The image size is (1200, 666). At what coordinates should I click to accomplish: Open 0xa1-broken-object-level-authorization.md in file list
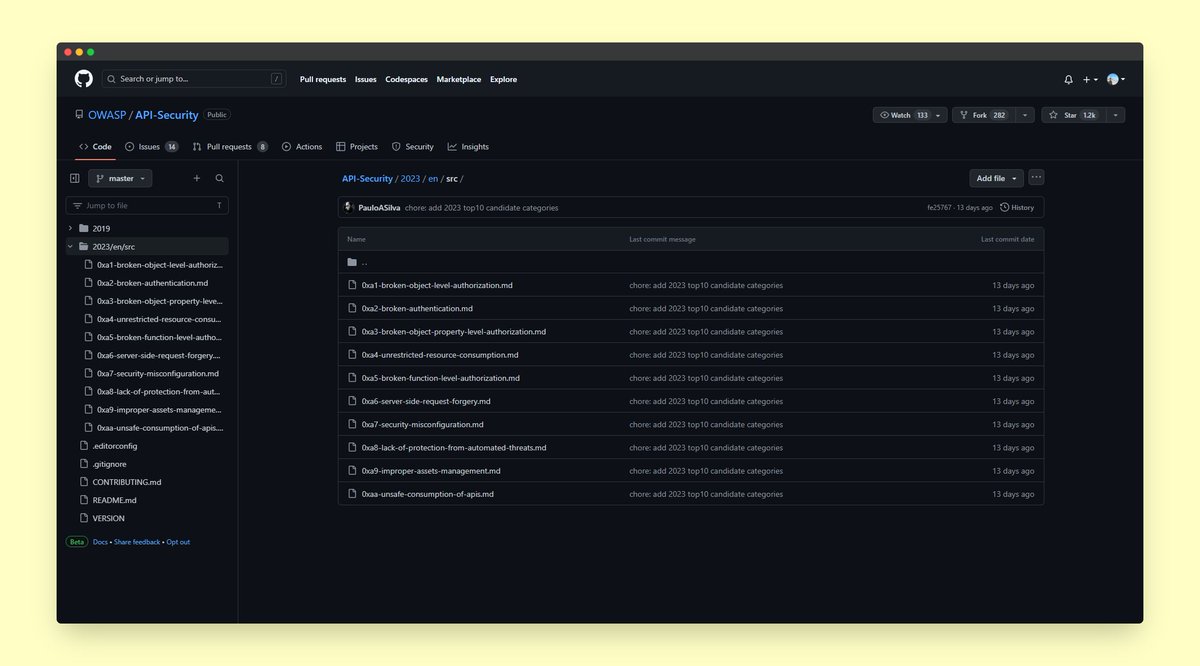[437, 285]
